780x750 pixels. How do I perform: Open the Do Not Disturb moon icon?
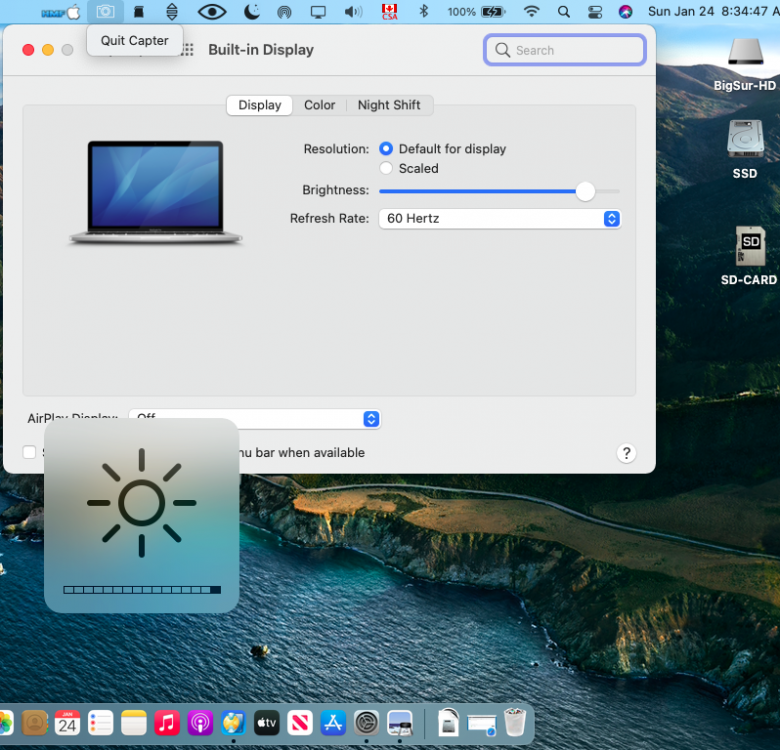(252, 12)
